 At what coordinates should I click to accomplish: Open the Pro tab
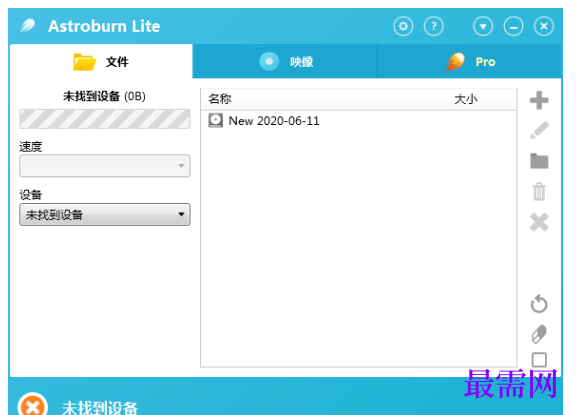(469, 61)
